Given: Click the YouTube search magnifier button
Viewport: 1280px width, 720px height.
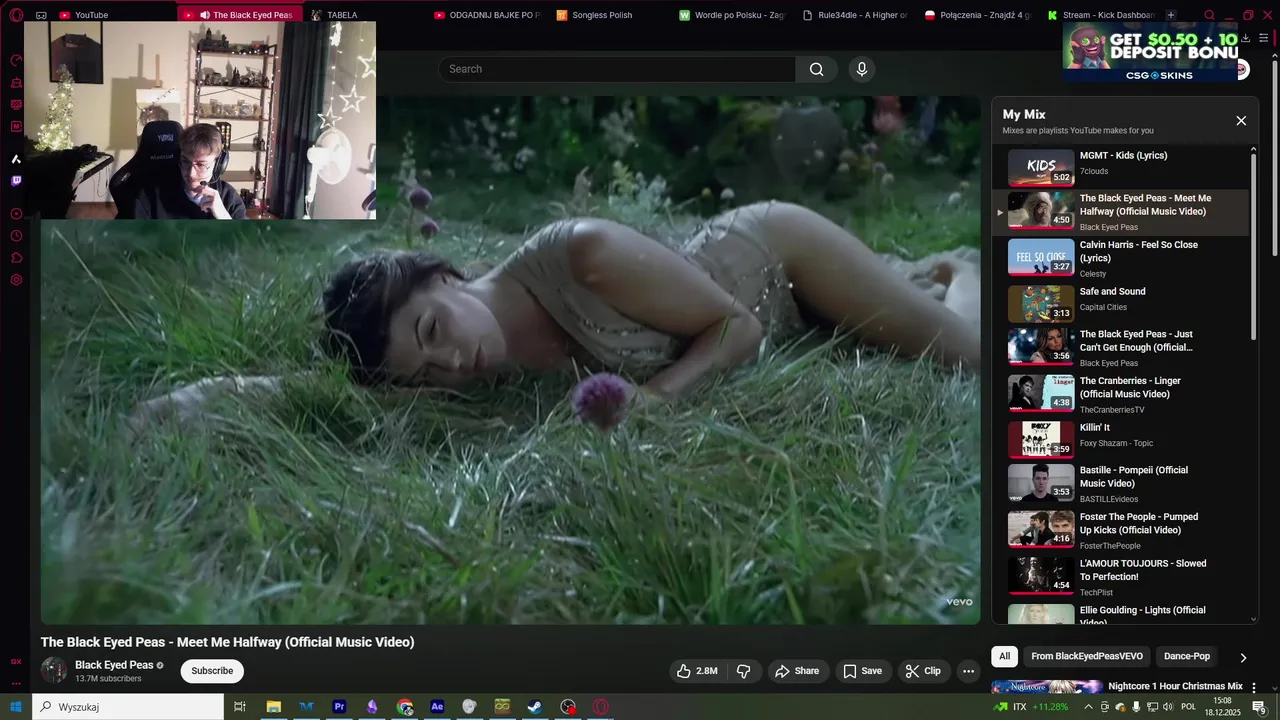Looking at the screenshot, I should [817, 69].
